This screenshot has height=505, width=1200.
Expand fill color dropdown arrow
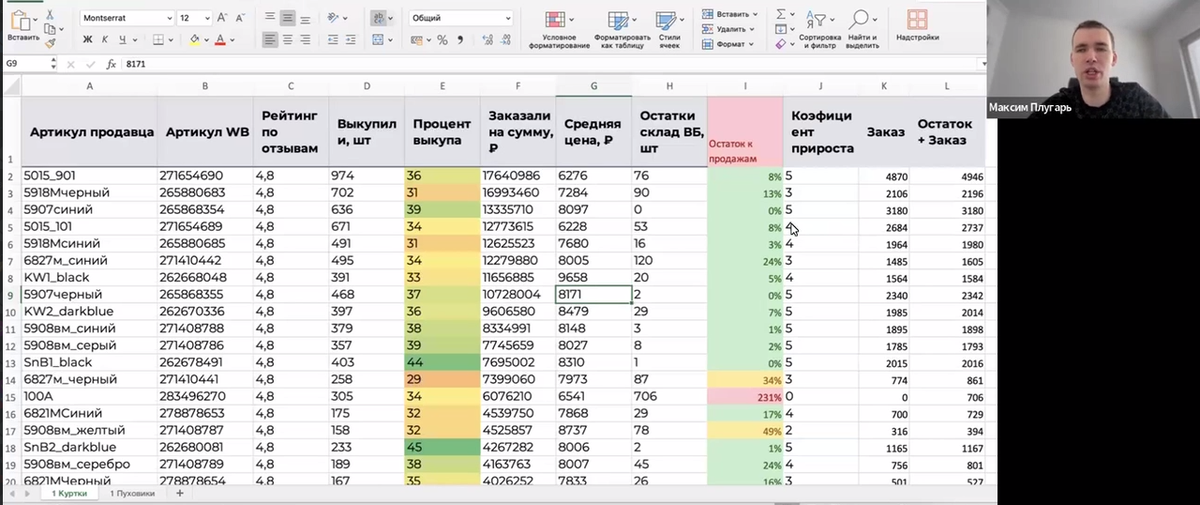(x=205, y=40)
